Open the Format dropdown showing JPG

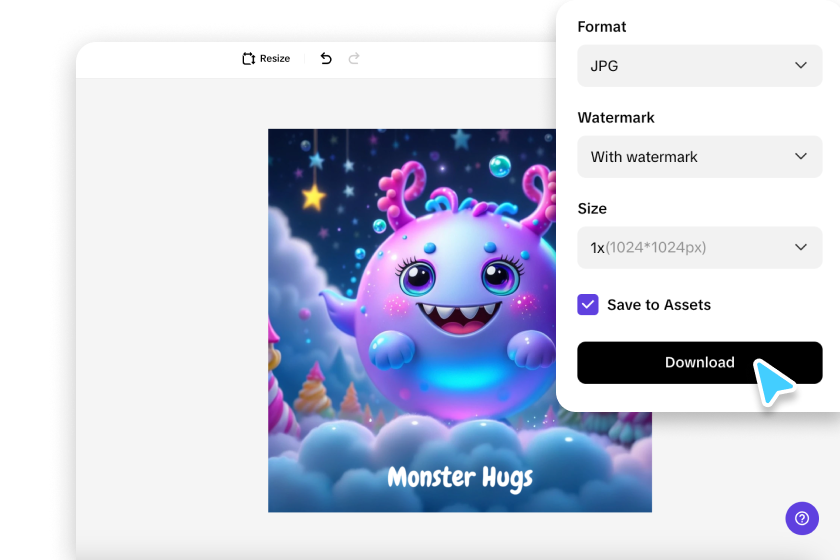pos(699,66)
